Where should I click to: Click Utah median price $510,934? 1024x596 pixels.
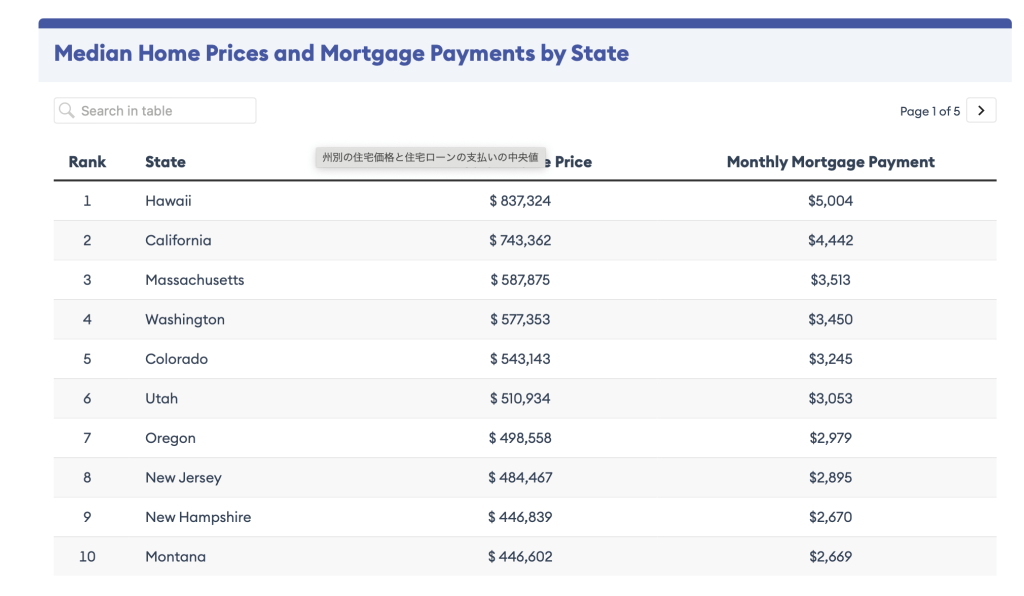point(520,399)
